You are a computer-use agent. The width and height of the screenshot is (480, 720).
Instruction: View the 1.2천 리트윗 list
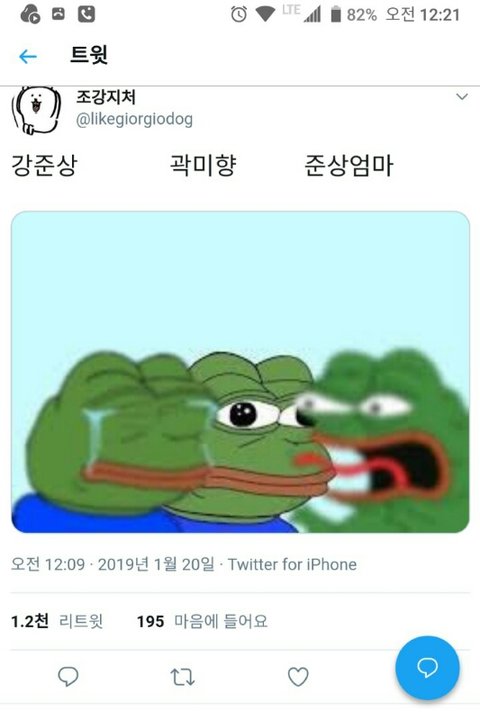click(x=57, y=621)
